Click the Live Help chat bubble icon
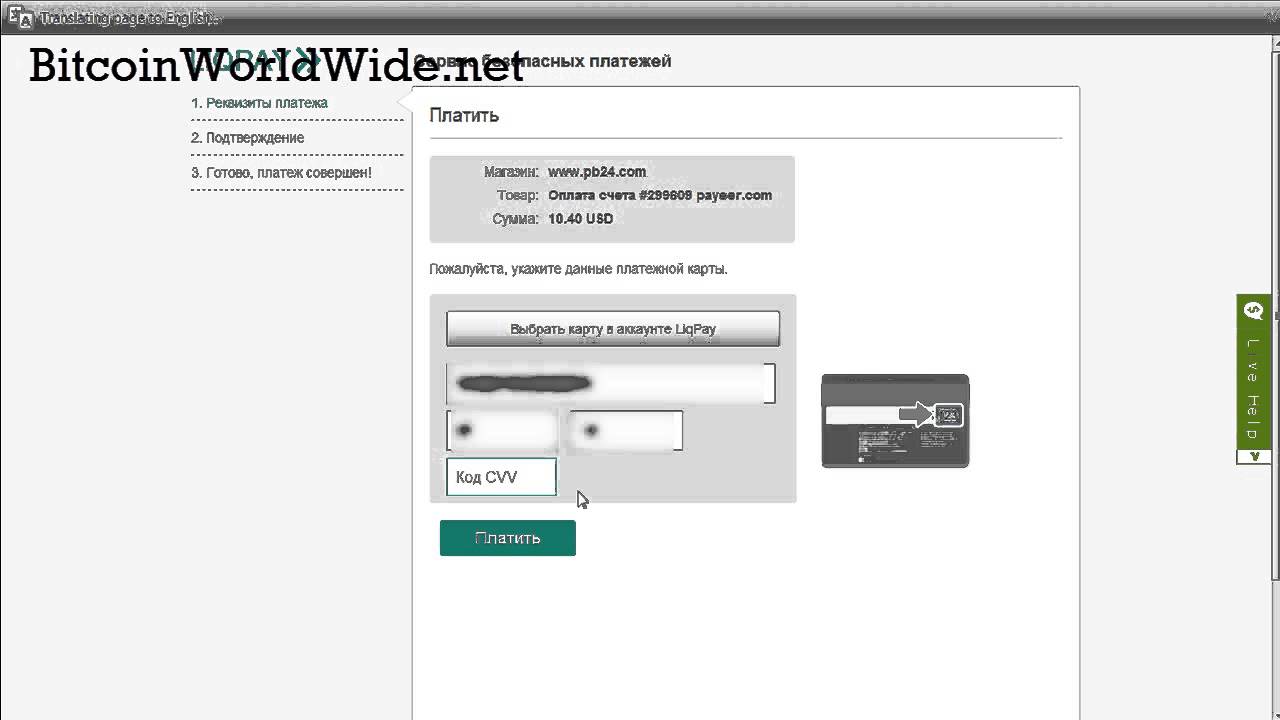Screen dimensions: 1280x720 (1254, 311)
